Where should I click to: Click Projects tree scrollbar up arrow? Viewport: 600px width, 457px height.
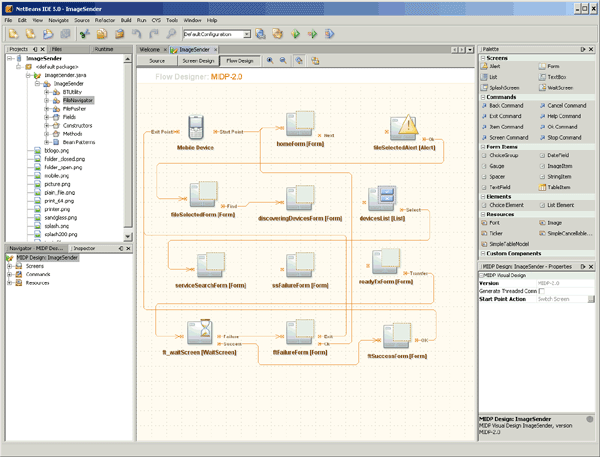pyautogui.click(x=128, y=59)
